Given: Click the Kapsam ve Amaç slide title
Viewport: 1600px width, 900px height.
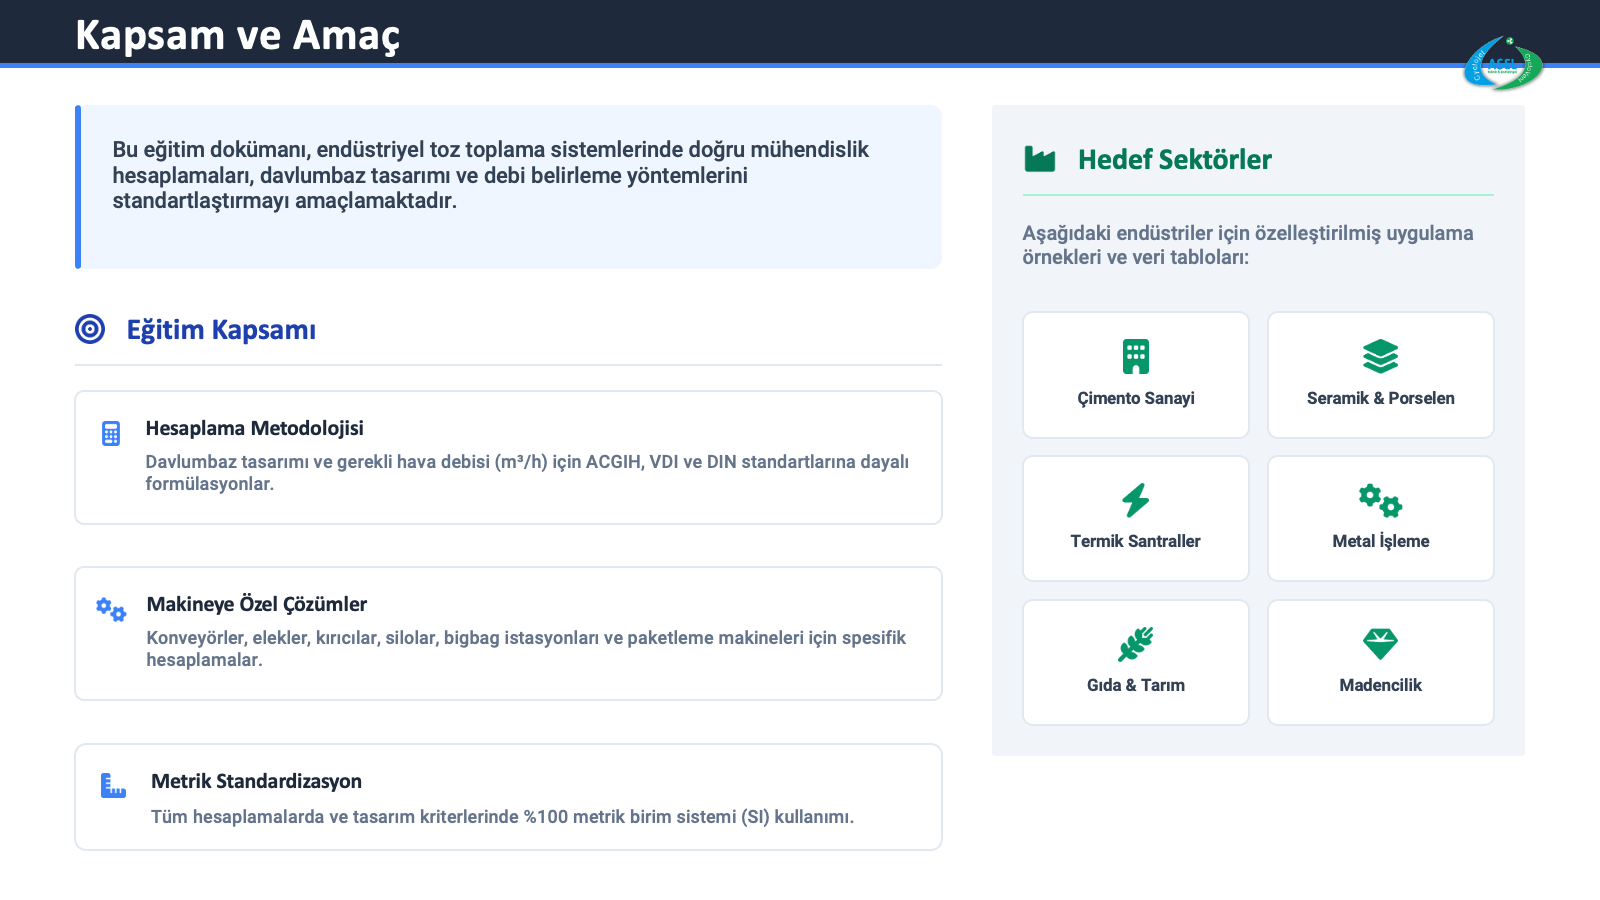Looking at the screenshot, I should tap(237, 35).
